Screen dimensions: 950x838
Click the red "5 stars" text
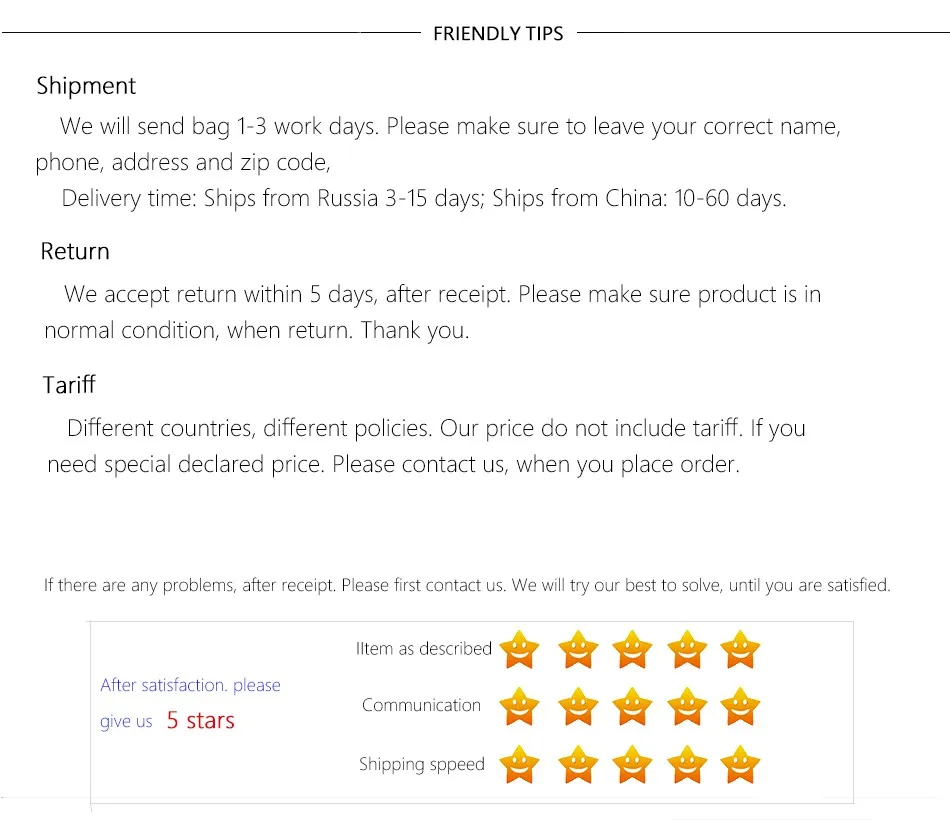tap(200, 721)
